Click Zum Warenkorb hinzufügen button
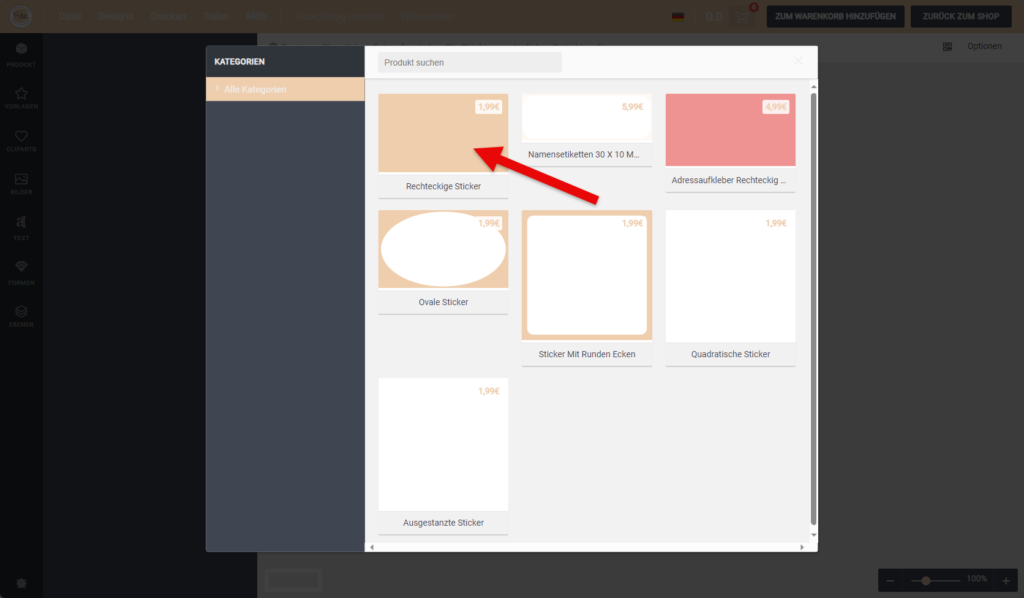Viewport: 1024px width, 598px height. (836, 16)
